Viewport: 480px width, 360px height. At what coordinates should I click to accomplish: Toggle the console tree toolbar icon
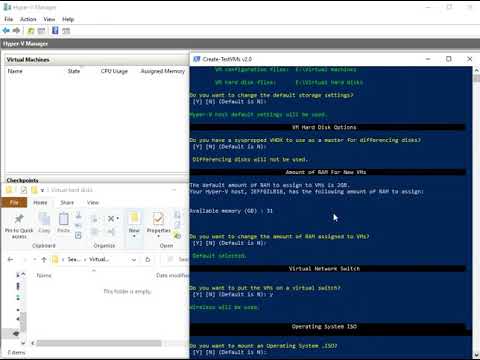(x=41, y=31)
